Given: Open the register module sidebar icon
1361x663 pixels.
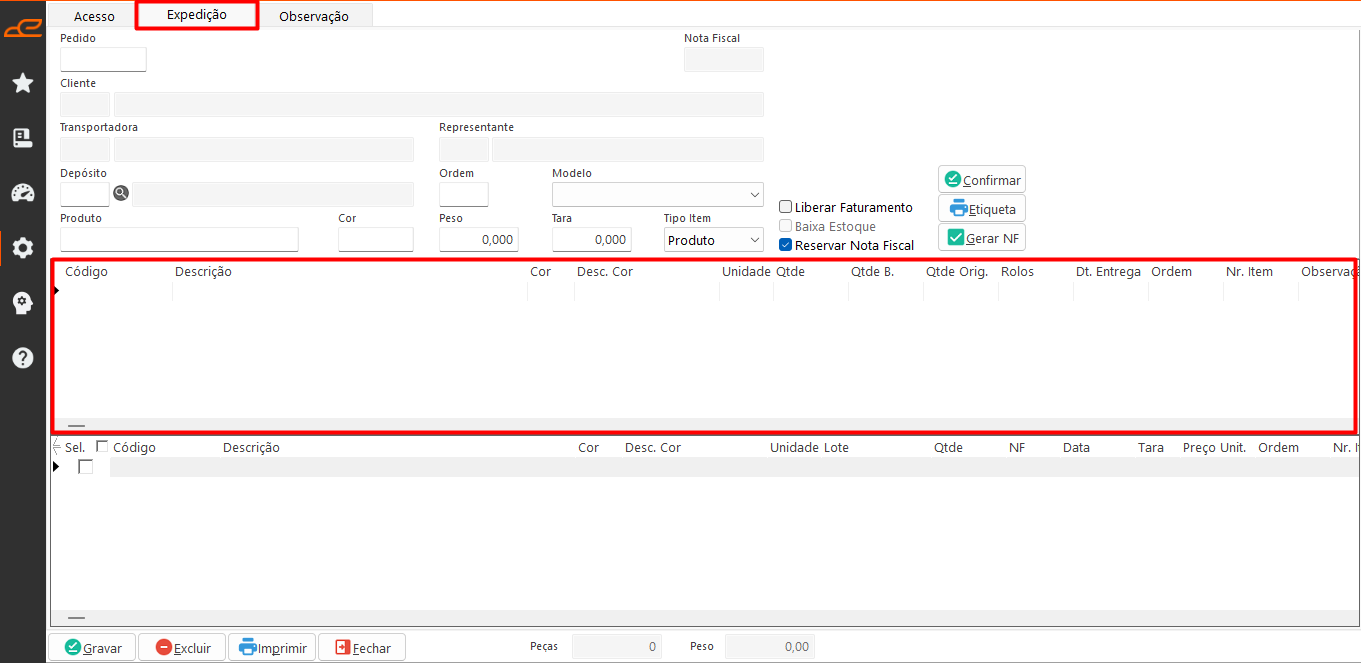Looking at the screenshot, I should (x=22, y=138).
